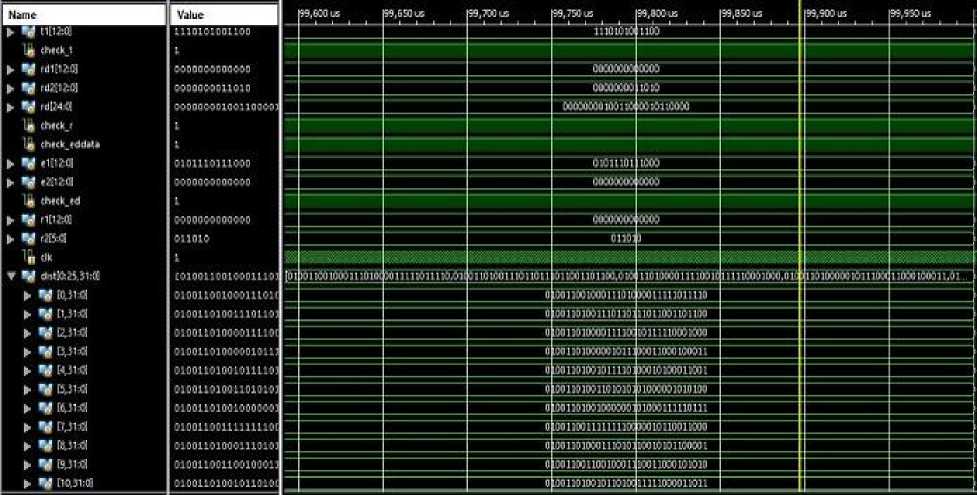Screen dimensions: 977x495
Task: Expand the [5,31:0] array element
Action: click(x=27, y=389)
